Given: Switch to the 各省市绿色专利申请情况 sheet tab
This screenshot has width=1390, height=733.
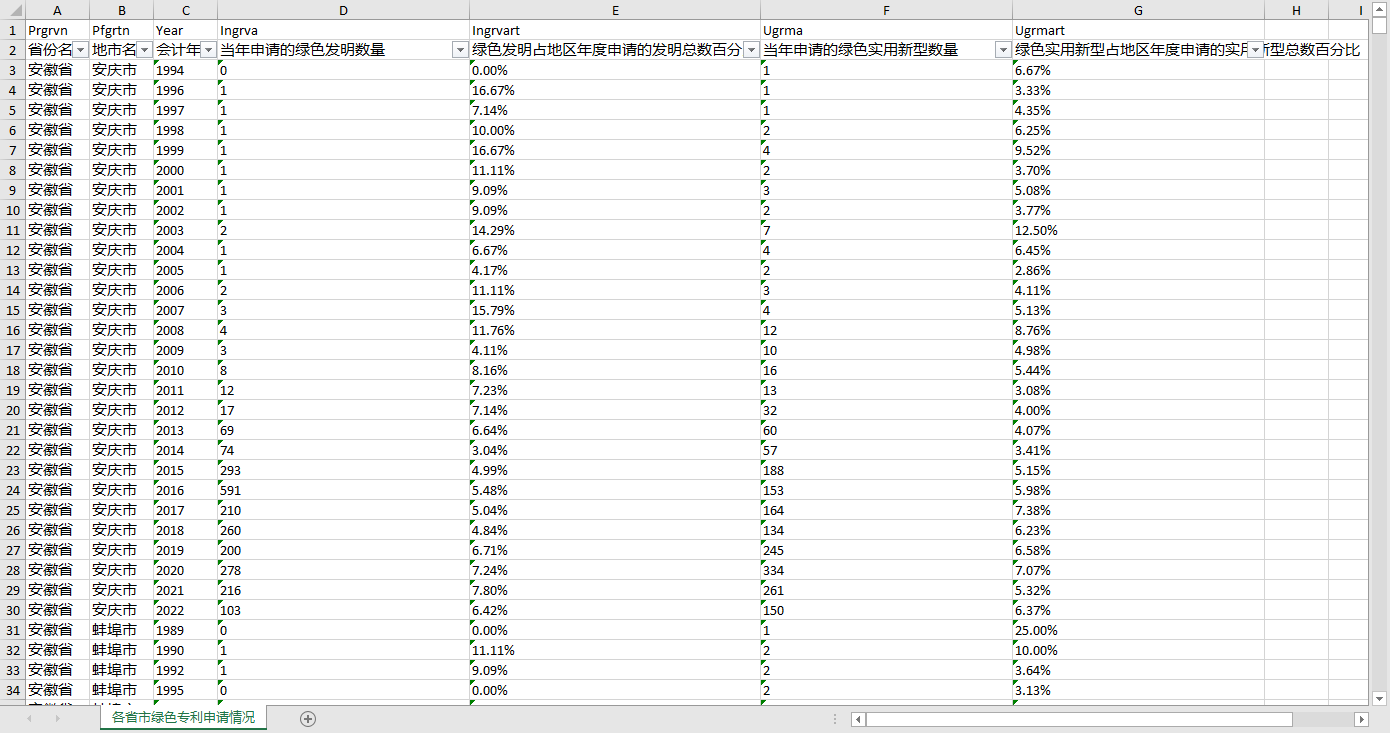Looking at the screenshot, I should [183, 718].
